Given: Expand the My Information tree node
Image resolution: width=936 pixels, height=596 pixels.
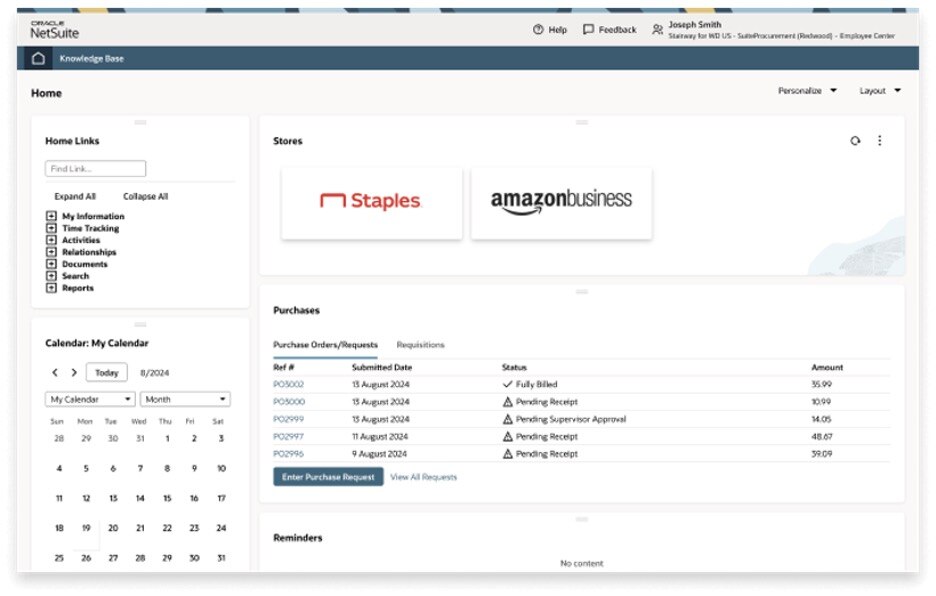Looking at the screenshot, I should [51, 217].
